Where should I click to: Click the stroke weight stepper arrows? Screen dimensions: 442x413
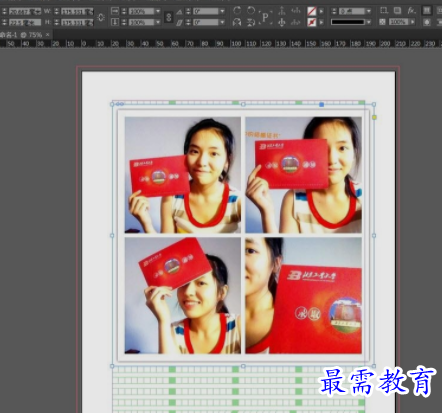pos(334,11)
